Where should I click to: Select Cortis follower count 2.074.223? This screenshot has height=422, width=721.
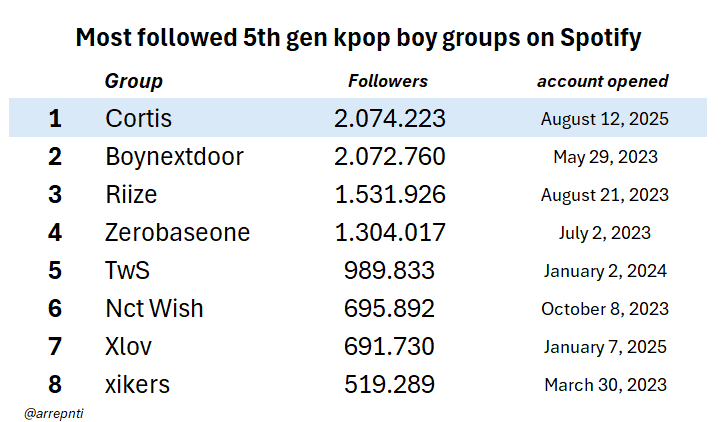pyautogui.click(x=389, y=119)
